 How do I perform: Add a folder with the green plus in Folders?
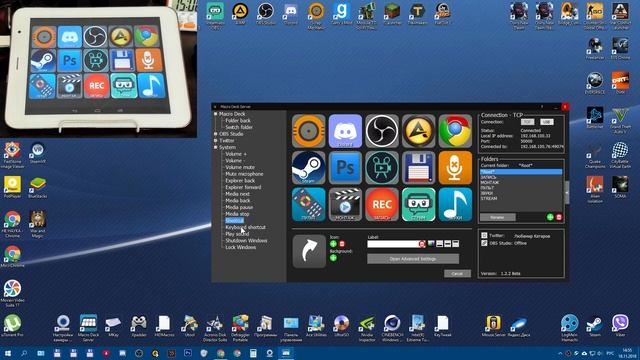point(550,217)
